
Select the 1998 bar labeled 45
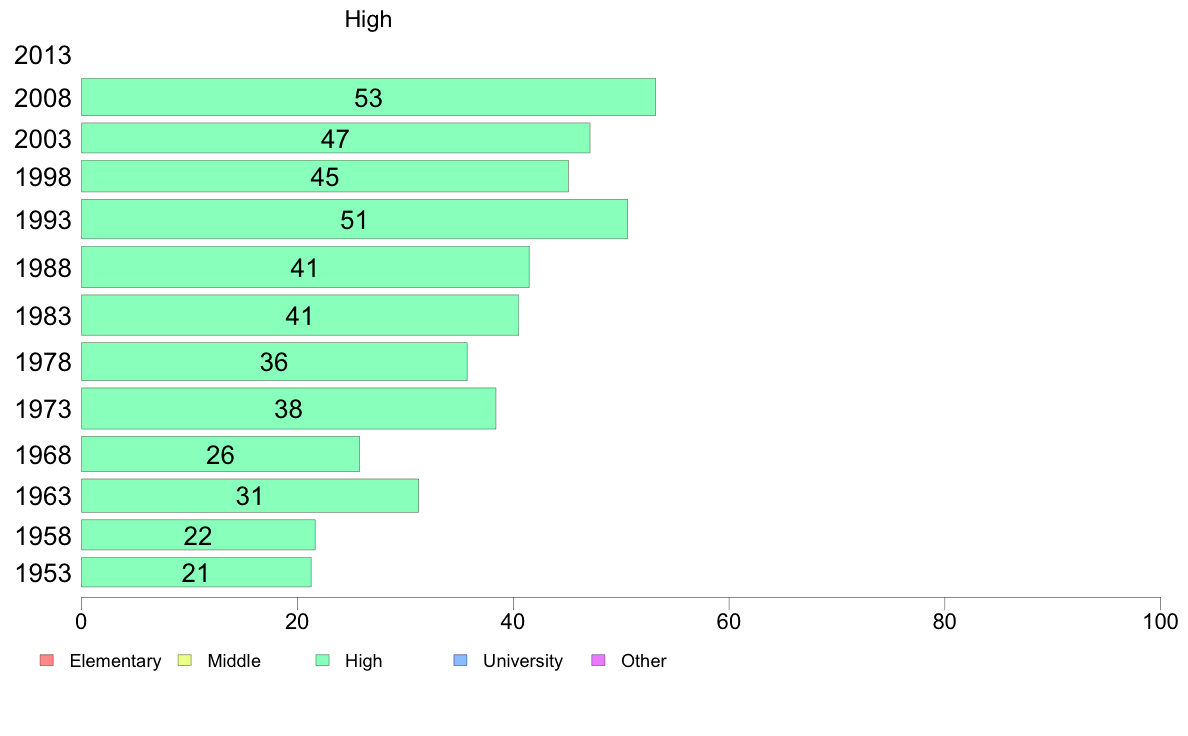pyautogui.click(x=325, y=176)
